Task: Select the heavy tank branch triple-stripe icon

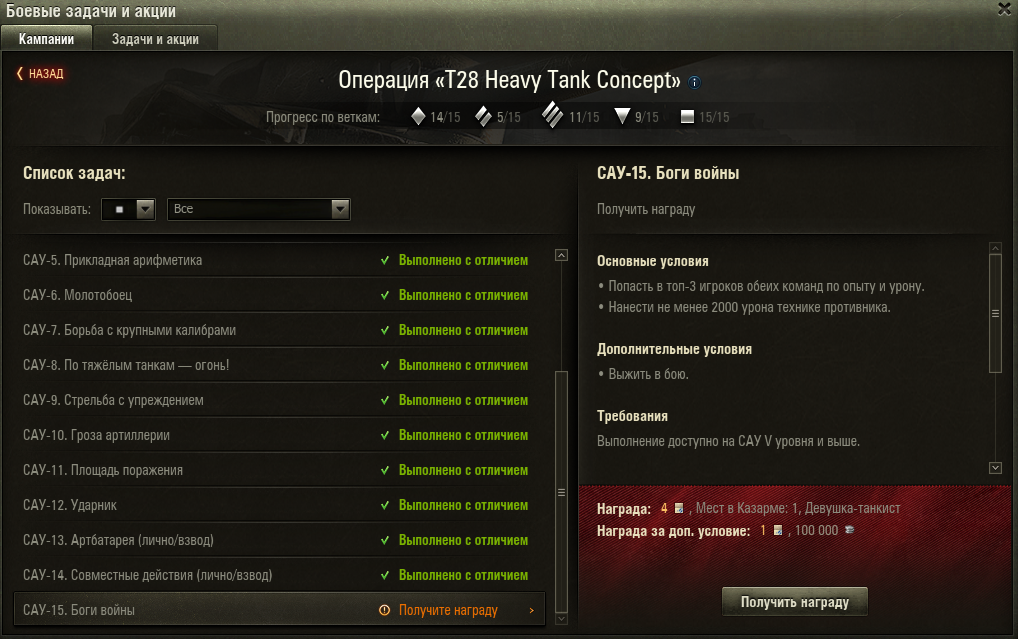Action: (552, 115)
